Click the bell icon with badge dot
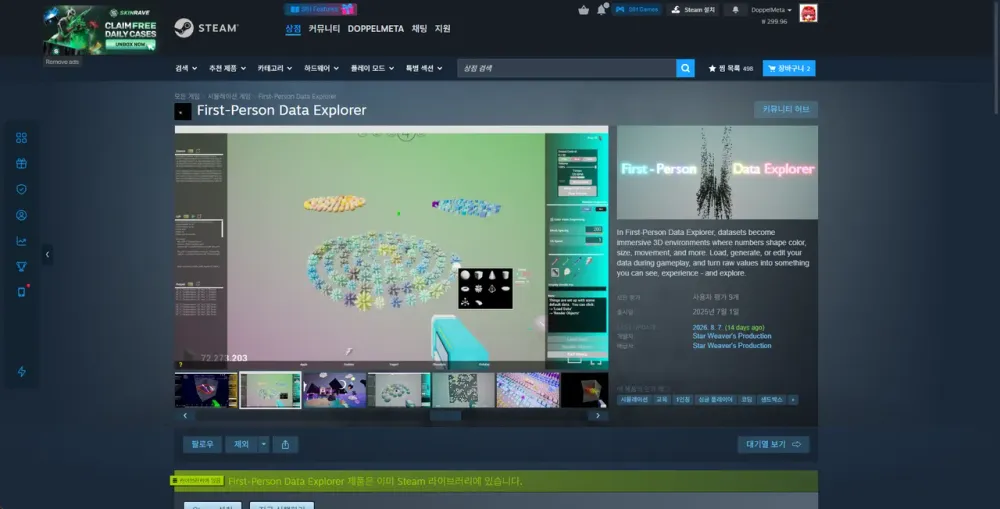1000x509 pixels. [x=601, y=10]
